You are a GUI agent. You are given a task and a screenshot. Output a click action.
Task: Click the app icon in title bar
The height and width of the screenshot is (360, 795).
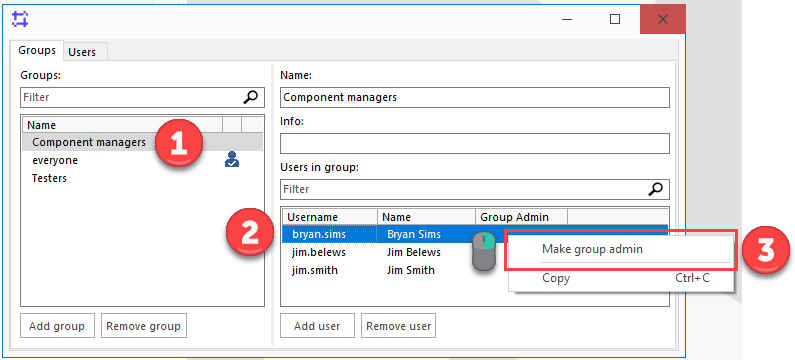click(x=20, y=20)
